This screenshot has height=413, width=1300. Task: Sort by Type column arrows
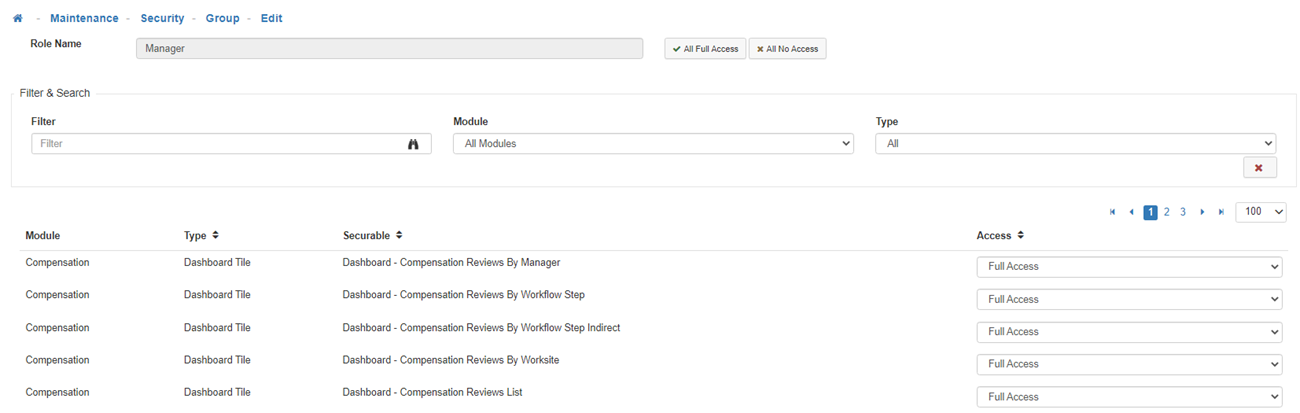215,236
